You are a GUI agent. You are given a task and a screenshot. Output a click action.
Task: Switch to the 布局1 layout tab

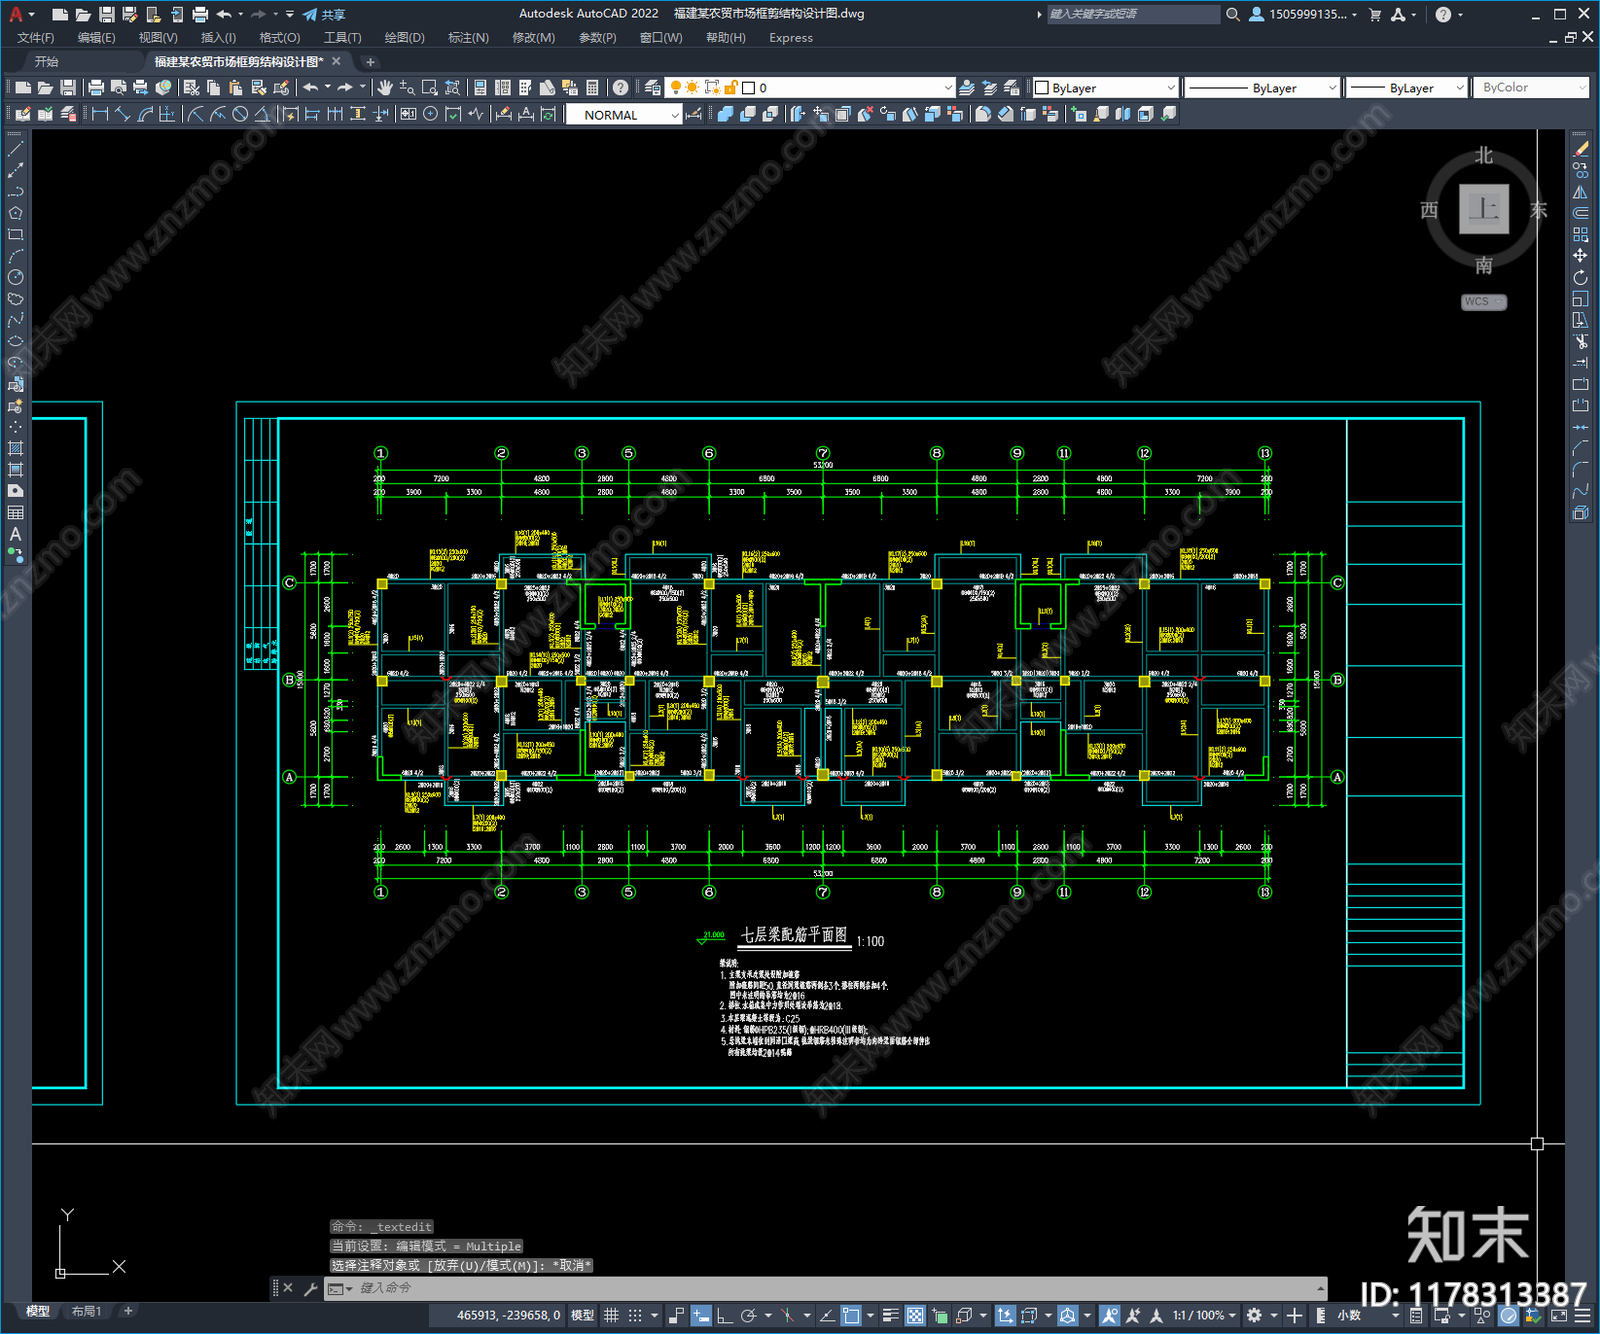(87, 1311)
